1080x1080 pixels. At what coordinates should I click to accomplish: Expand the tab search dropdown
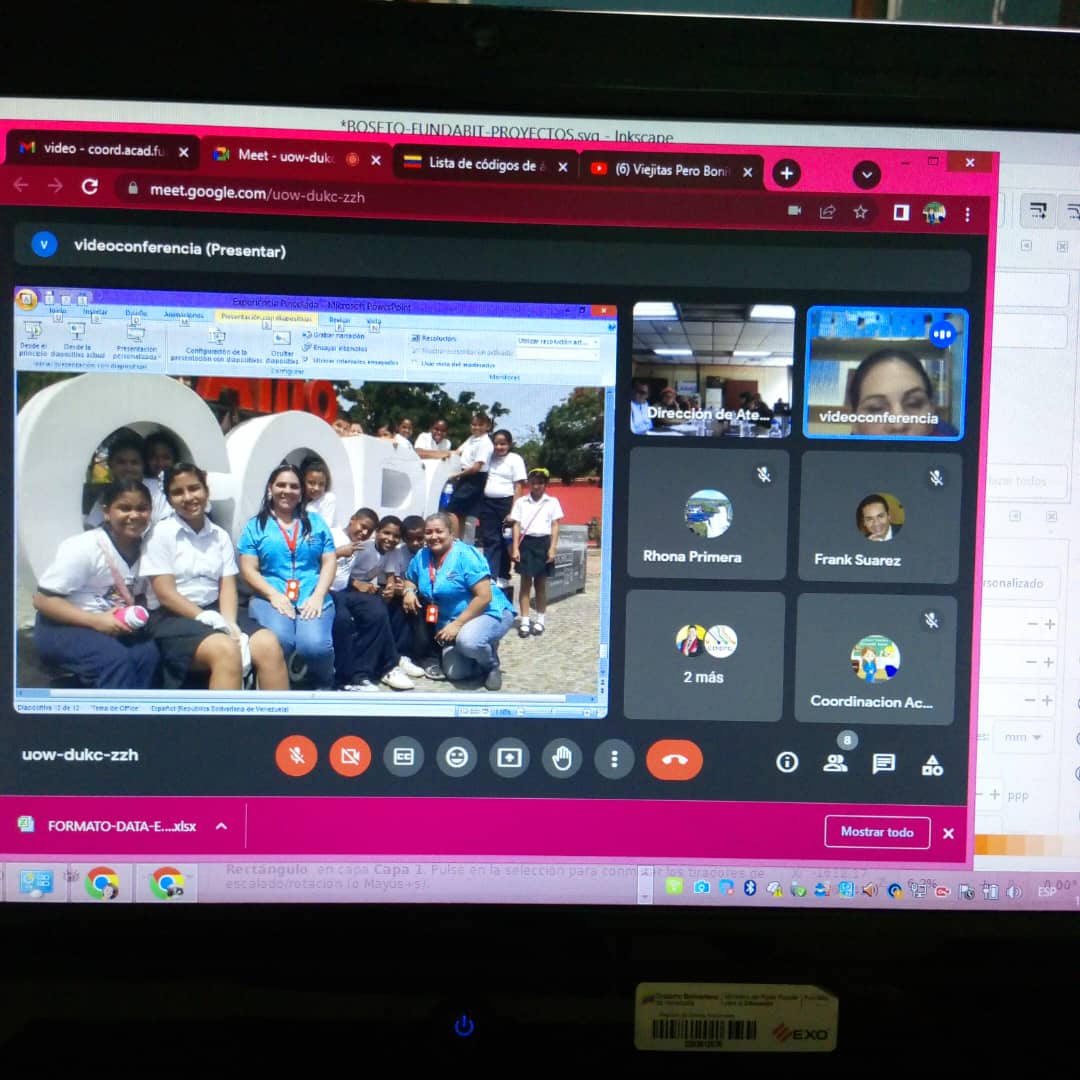[x=866, y=175]
